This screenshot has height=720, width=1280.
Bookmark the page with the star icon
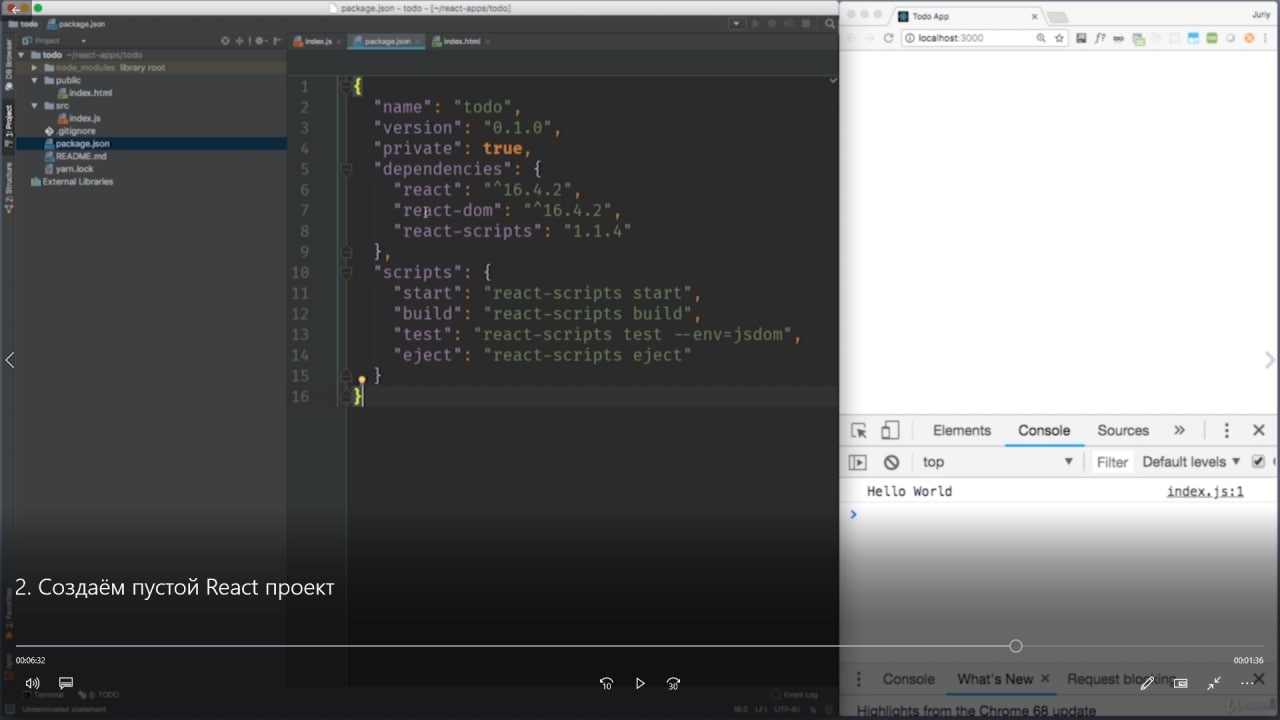point(1060,38)
